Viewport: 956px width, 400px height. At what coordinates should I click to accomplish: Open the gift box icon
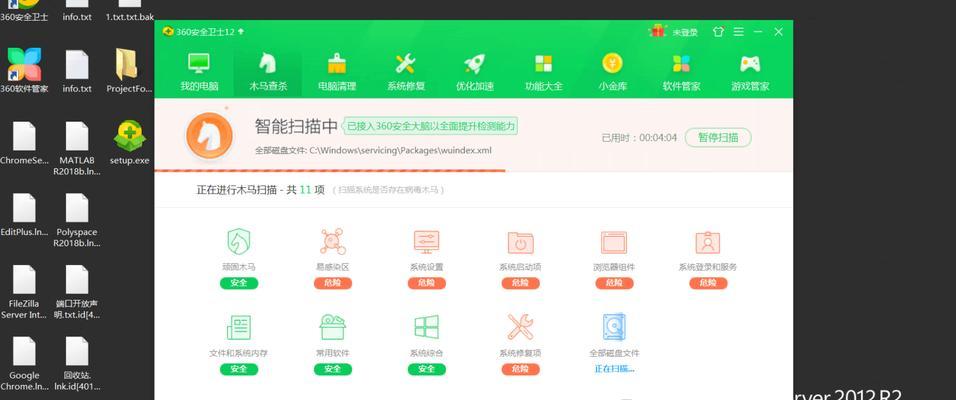[x=657, y=31]
